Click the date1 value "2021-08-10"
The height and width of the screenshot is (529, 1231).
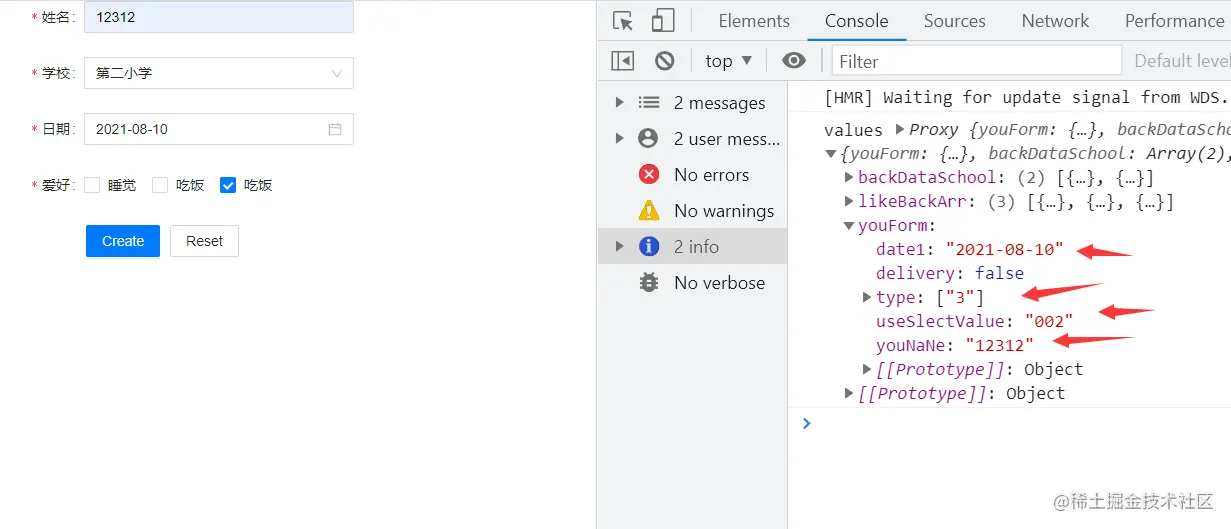pos(1004,249)
